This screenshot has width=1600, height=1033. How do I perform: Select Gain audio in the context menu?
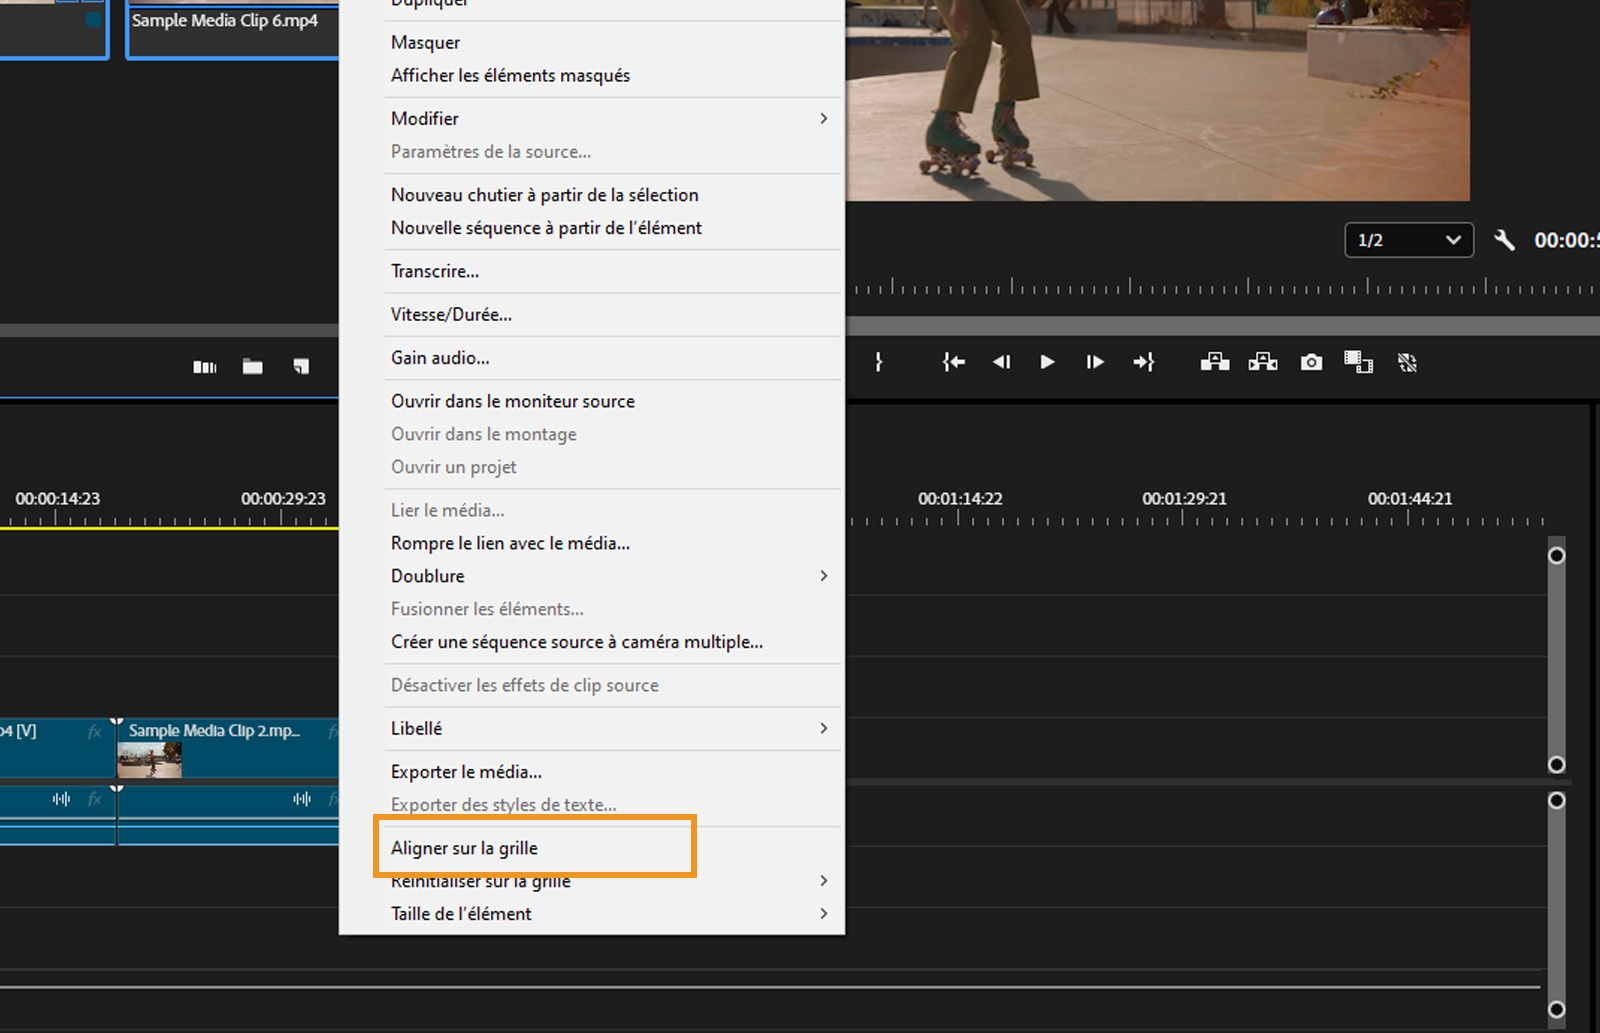[x=439, y=357]
